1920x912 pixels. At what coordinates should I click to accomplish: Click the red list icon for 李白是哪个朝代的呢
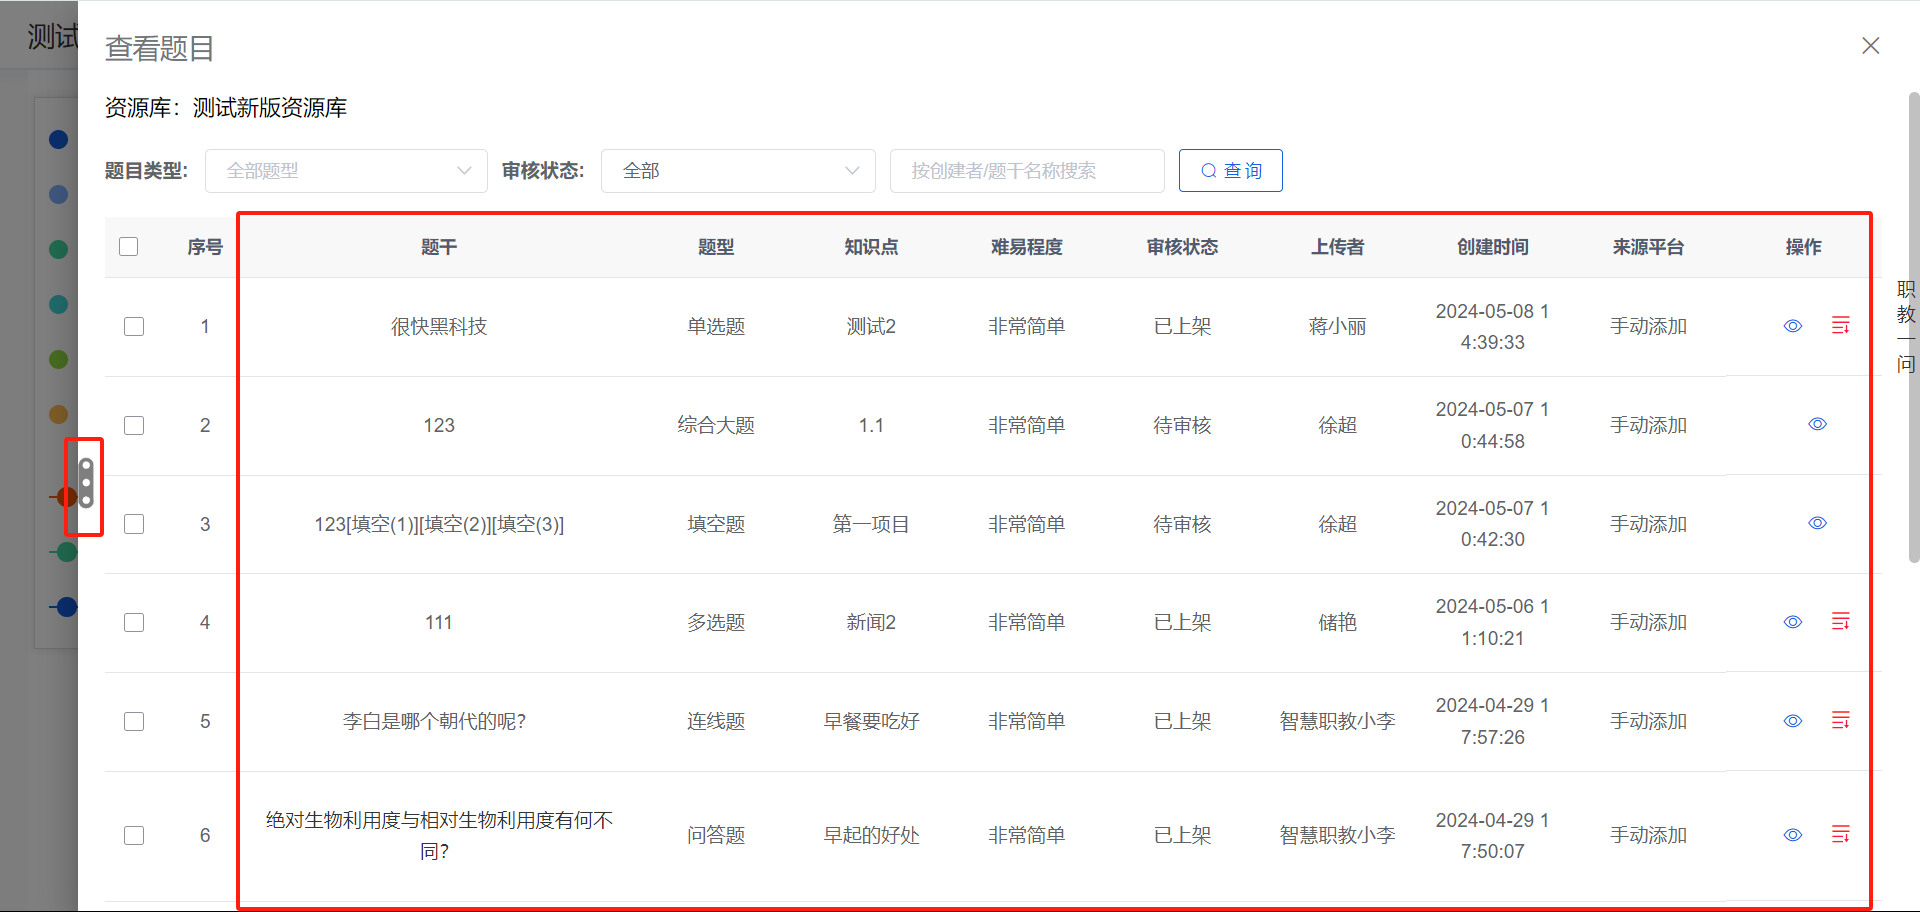1841,720
